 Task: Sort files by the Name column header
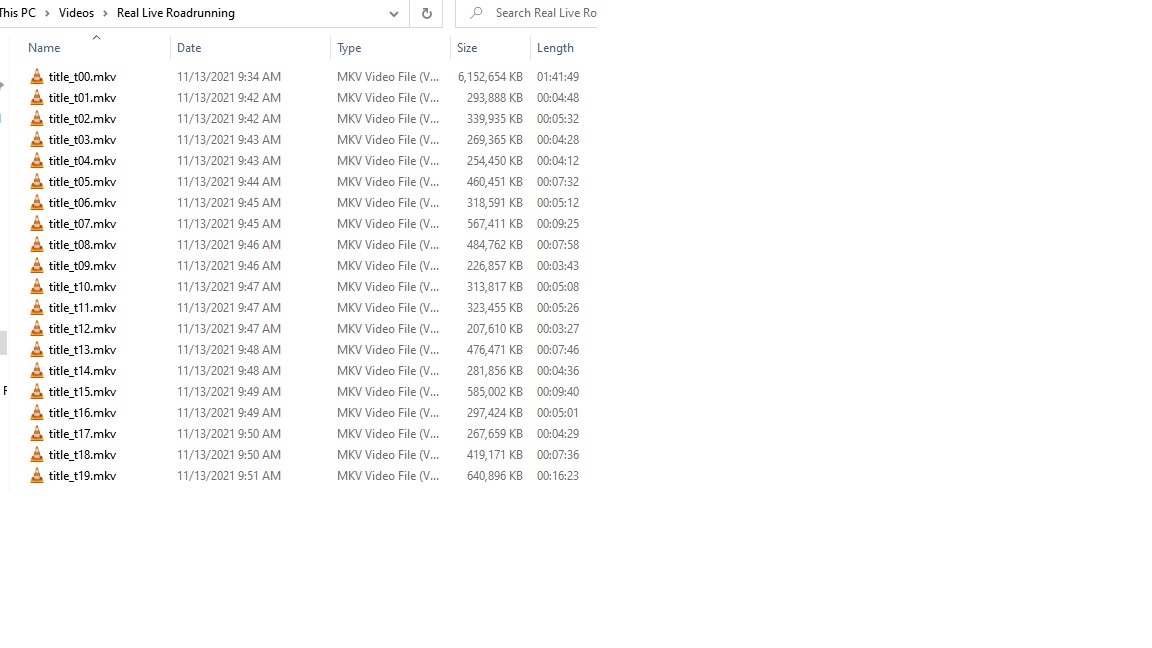click(x=44, y=48)
